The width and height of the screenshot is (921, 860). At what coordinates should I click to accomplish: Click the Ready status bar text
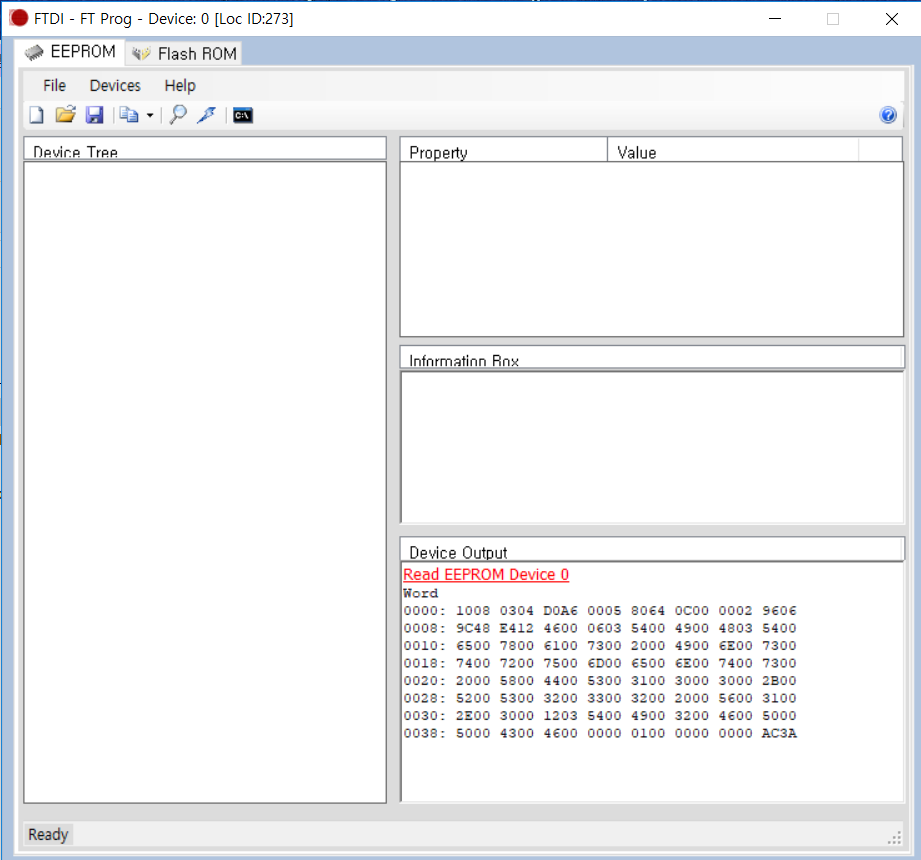coord(48,835)
